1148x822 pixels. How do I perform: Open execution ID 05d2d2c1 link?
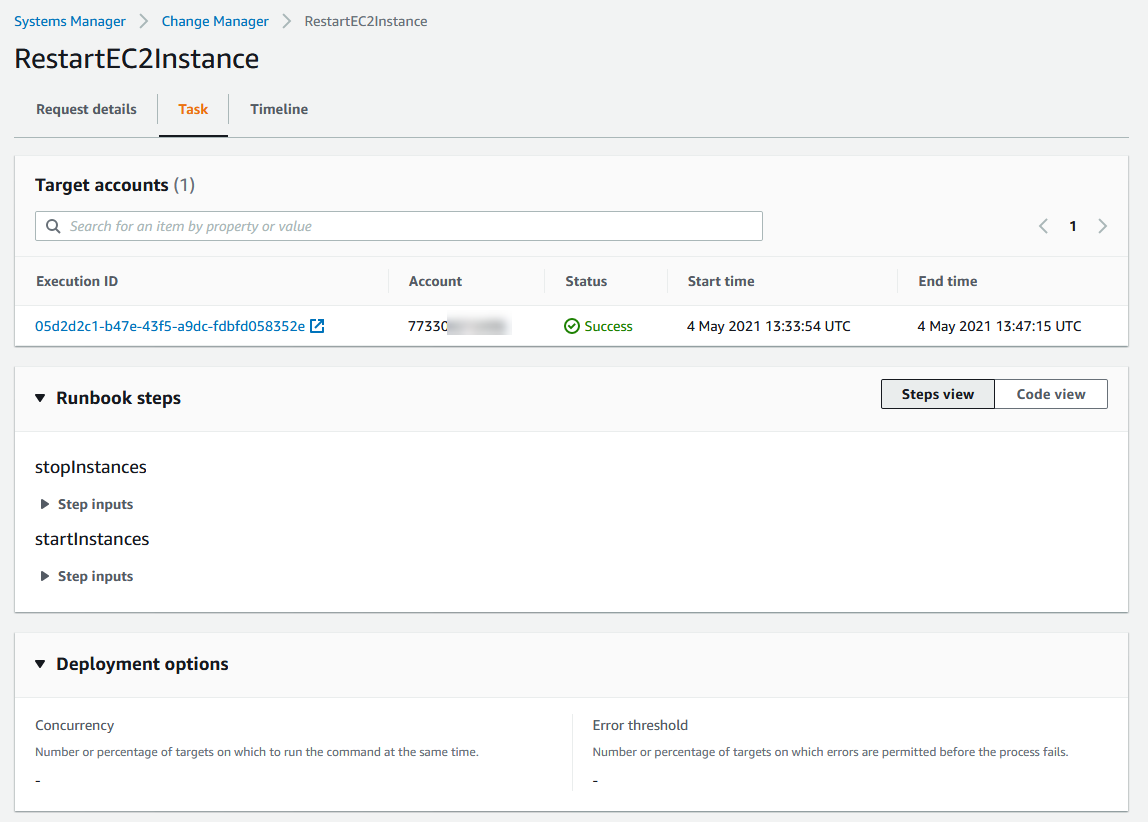[x=170, y=326]
